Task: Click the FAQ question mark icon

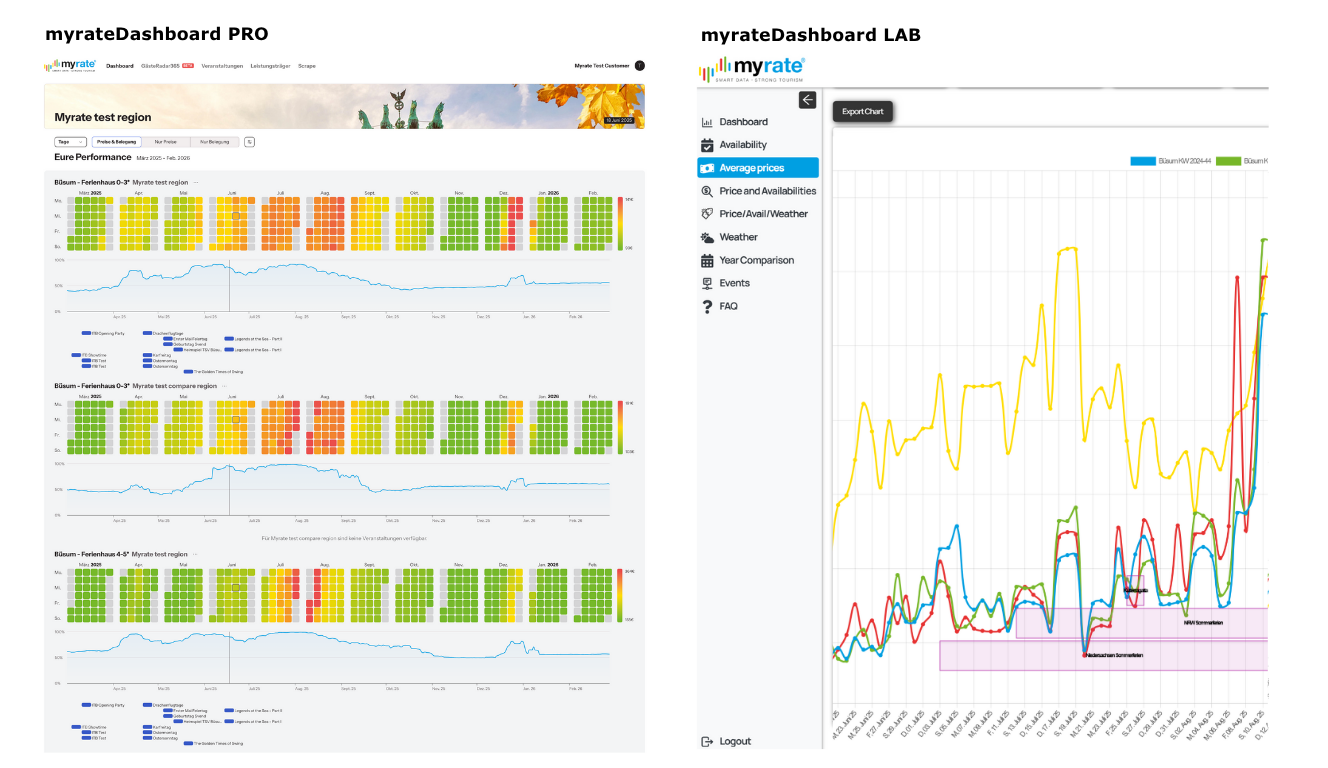Action: [707, 306]
